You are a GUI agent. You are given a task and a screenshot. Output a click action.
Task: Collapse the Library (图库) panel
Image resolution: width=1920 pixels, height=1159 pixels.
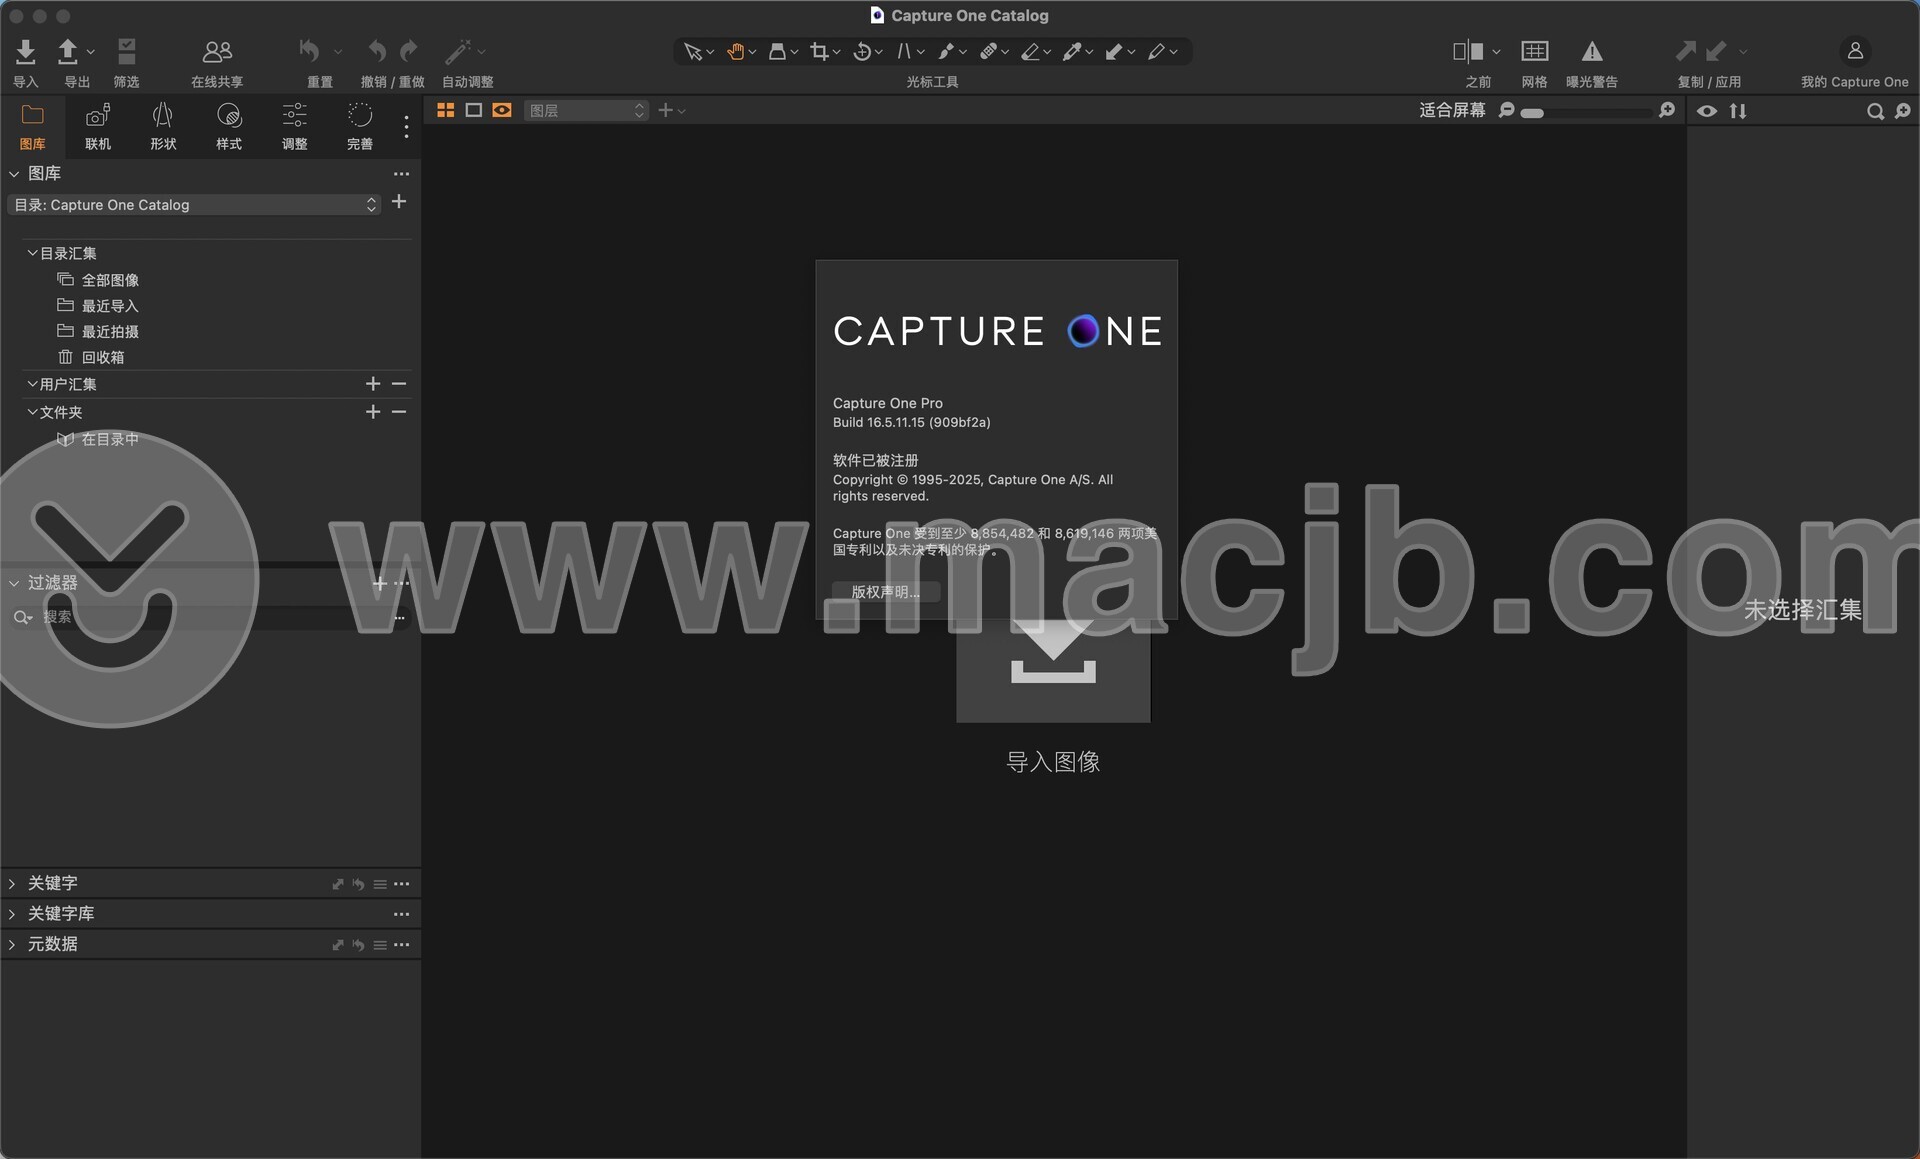pyautogui.click(x=14, y=174)
